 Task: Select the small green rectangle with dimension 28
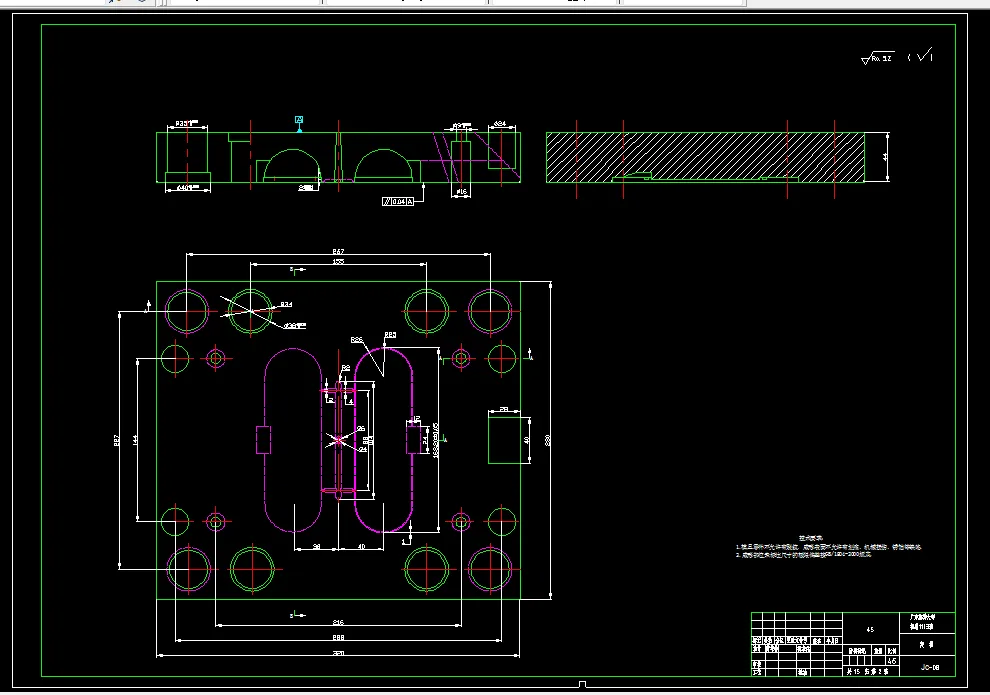[504, 440]
